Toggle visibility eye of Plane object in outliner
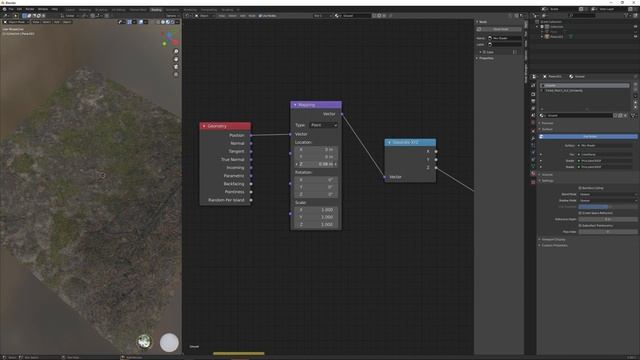The image size is (640, 360). point(635,36)
